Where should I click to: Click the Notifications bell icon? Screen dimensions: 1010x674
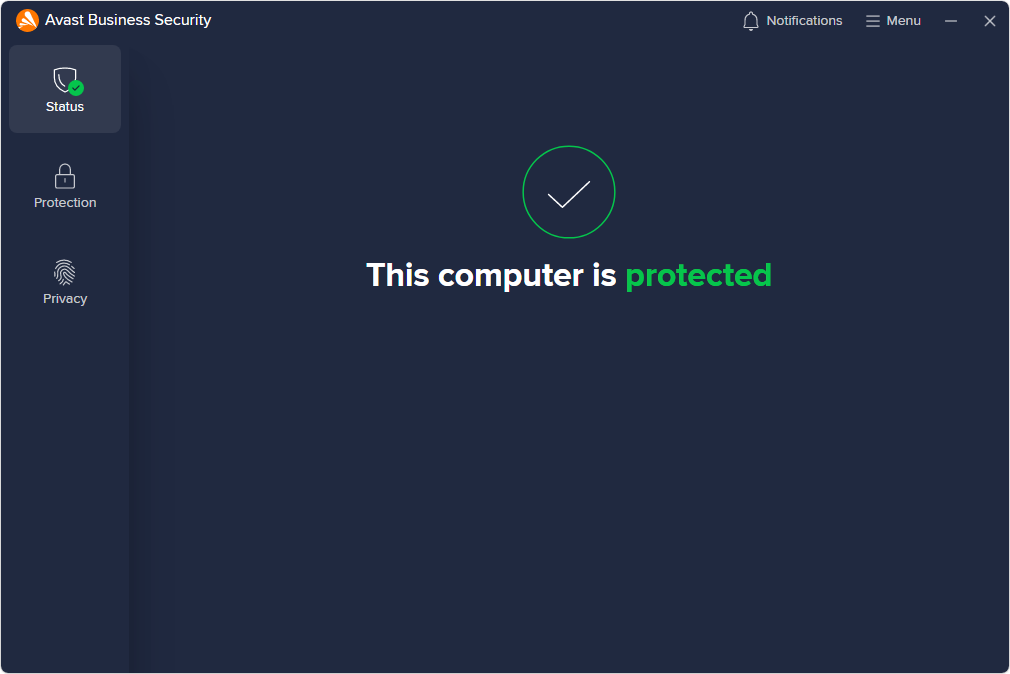pyautogui.click(x=750, y=21)
